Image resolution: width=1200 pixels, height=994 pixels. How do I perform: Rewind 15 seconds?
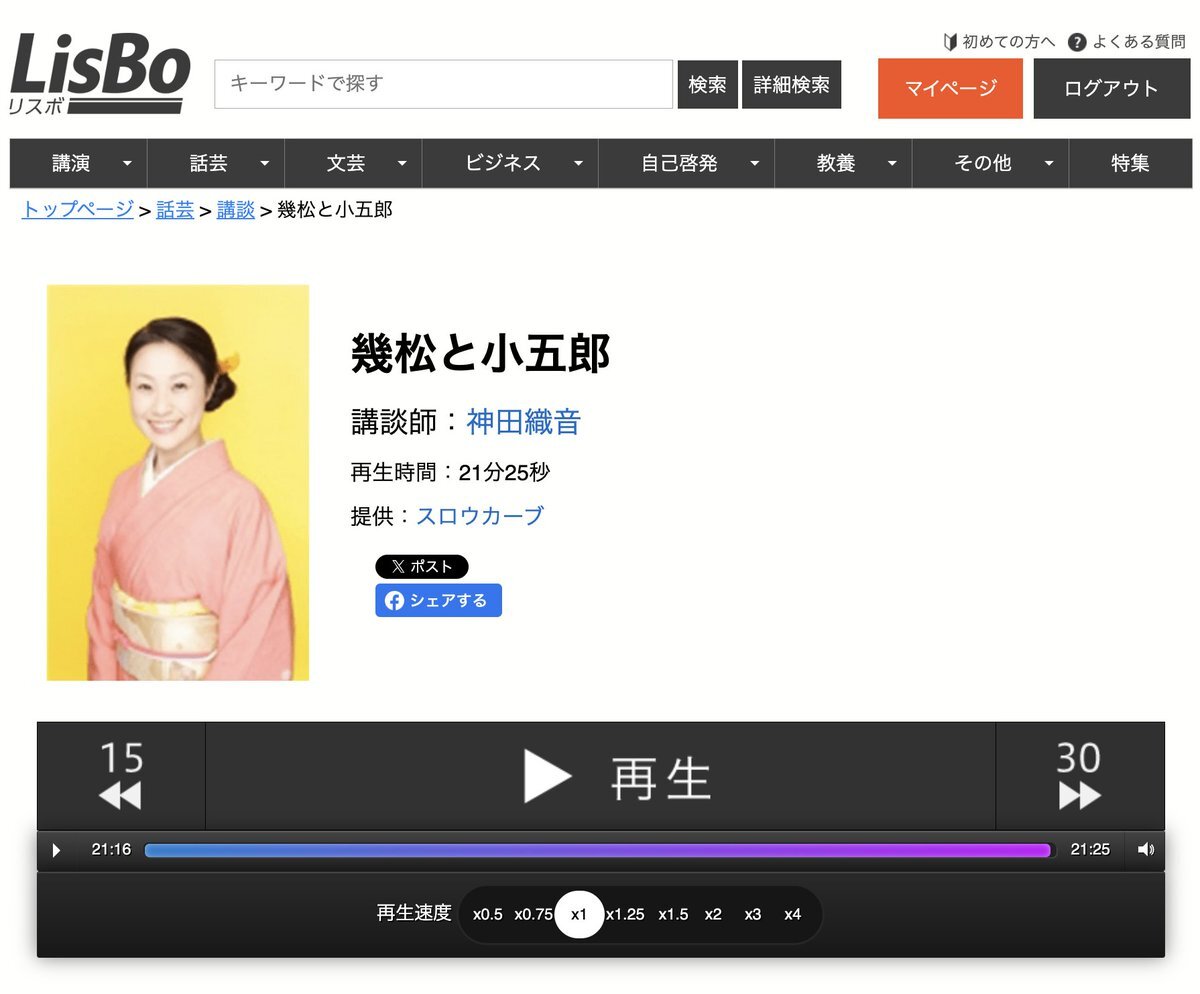121,776
